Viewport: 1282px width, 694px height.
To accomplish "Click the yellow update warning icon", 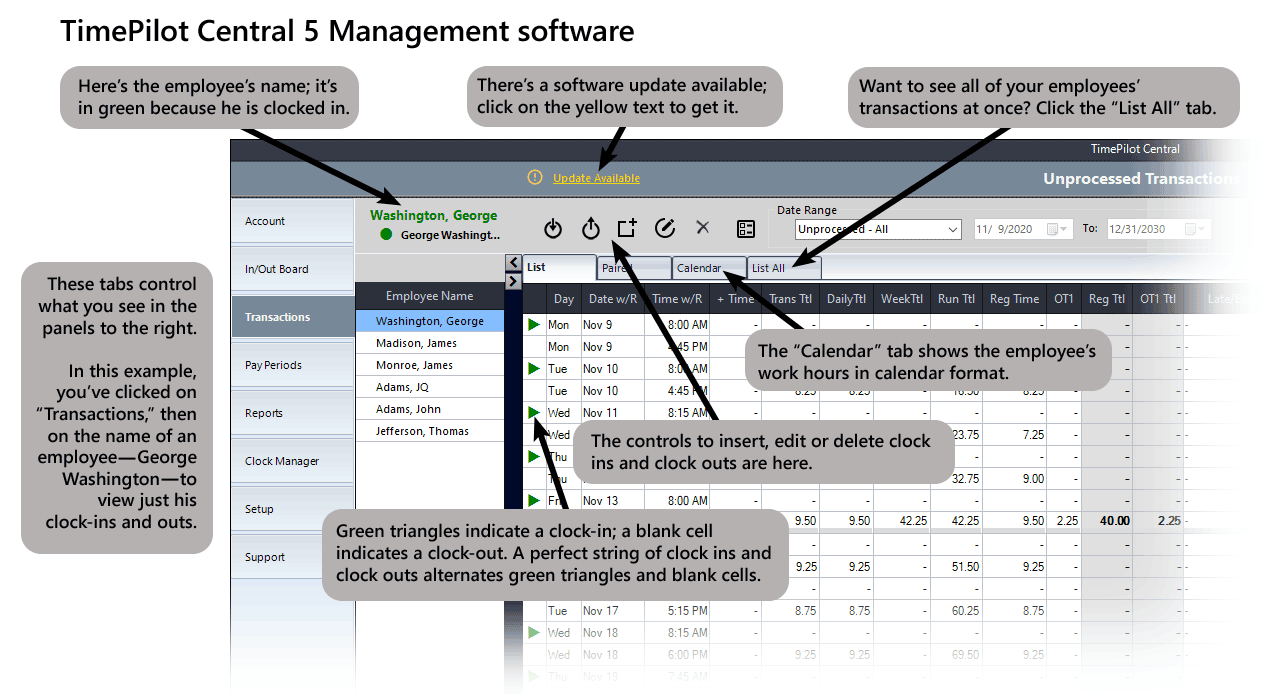I will (535, 178).
